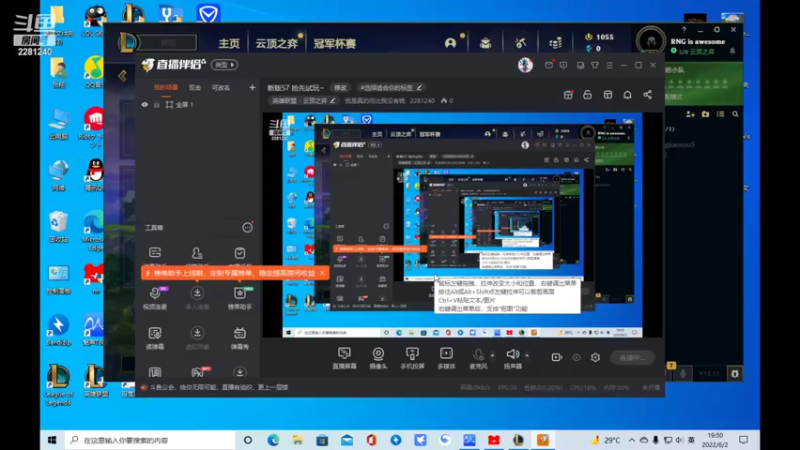
Task: Add a 手机投屏 phone cast source
Action: 412,358
